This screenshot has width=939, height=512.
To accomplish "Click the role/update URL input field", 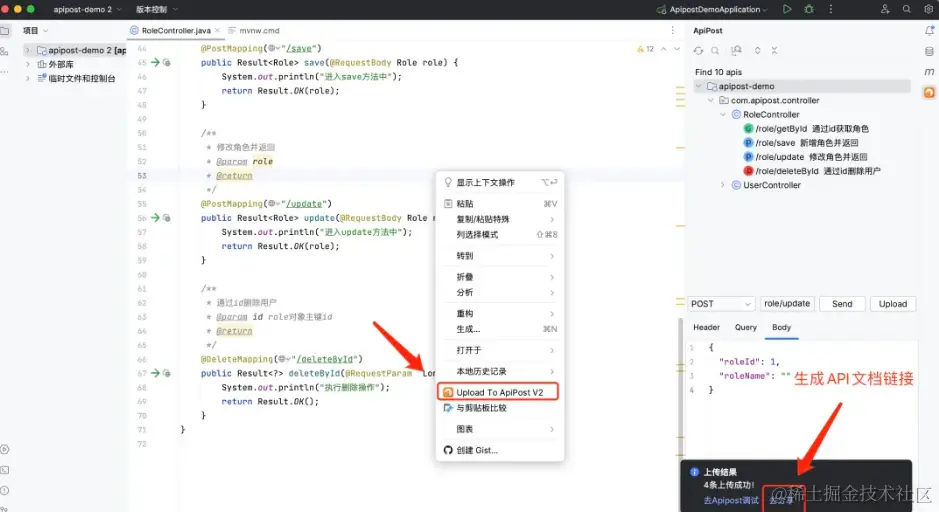I will click(x=787, y=304).
